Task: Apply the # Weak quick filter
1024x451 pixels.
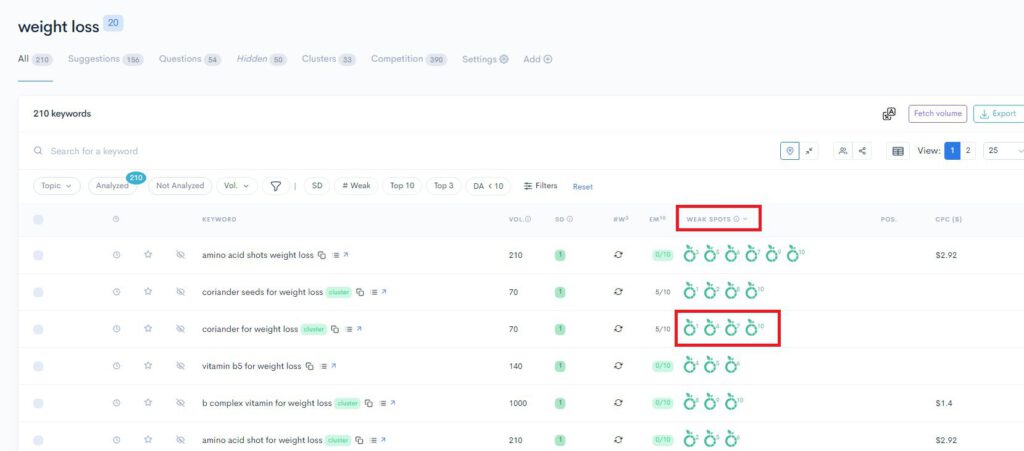Action: pyautogui.click(x=356, y=186)
